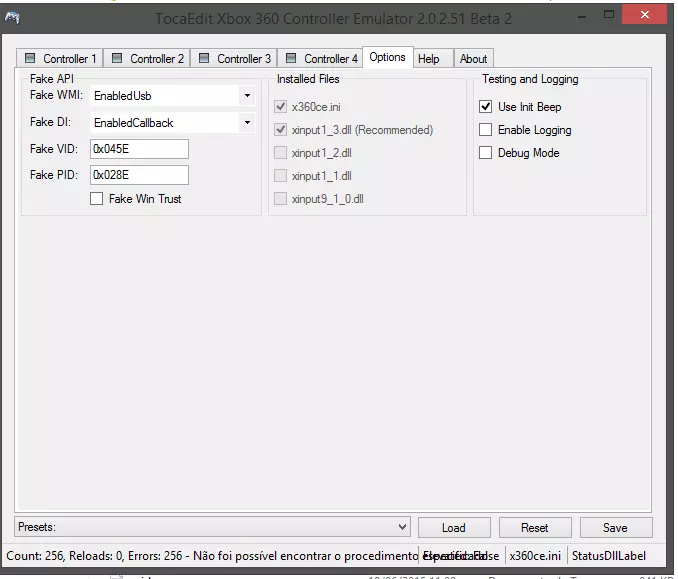Enable the Enable Logging checkbox

coord(486,129)
